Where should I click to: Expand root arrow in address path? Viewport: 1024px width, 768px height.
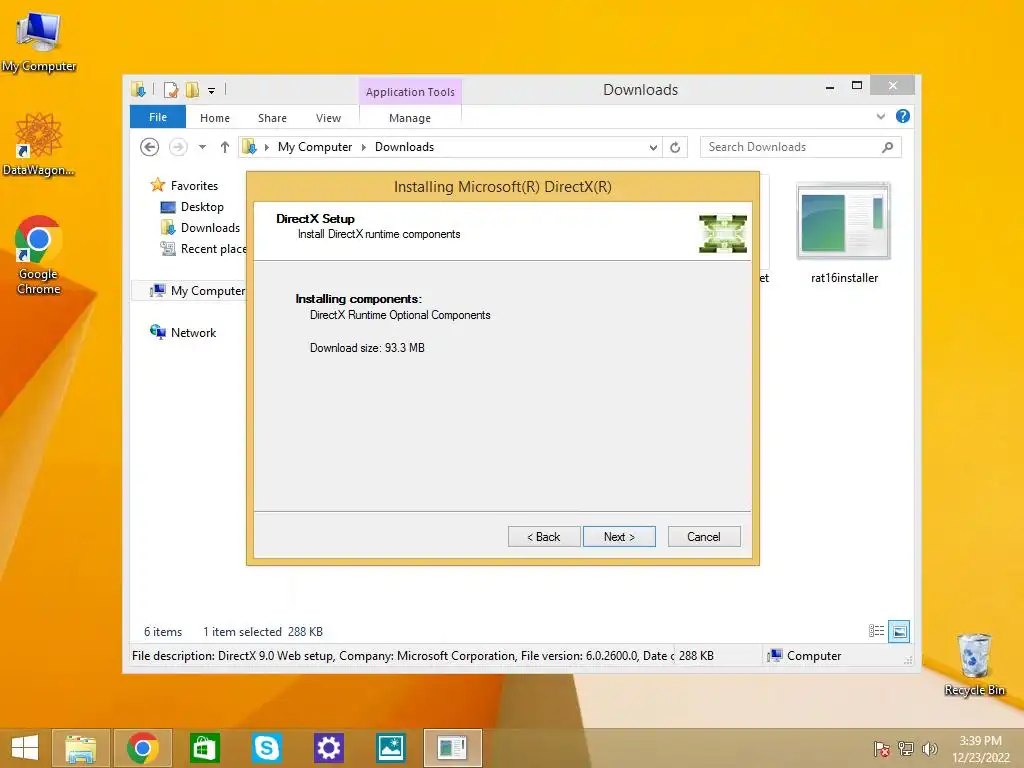266,148
